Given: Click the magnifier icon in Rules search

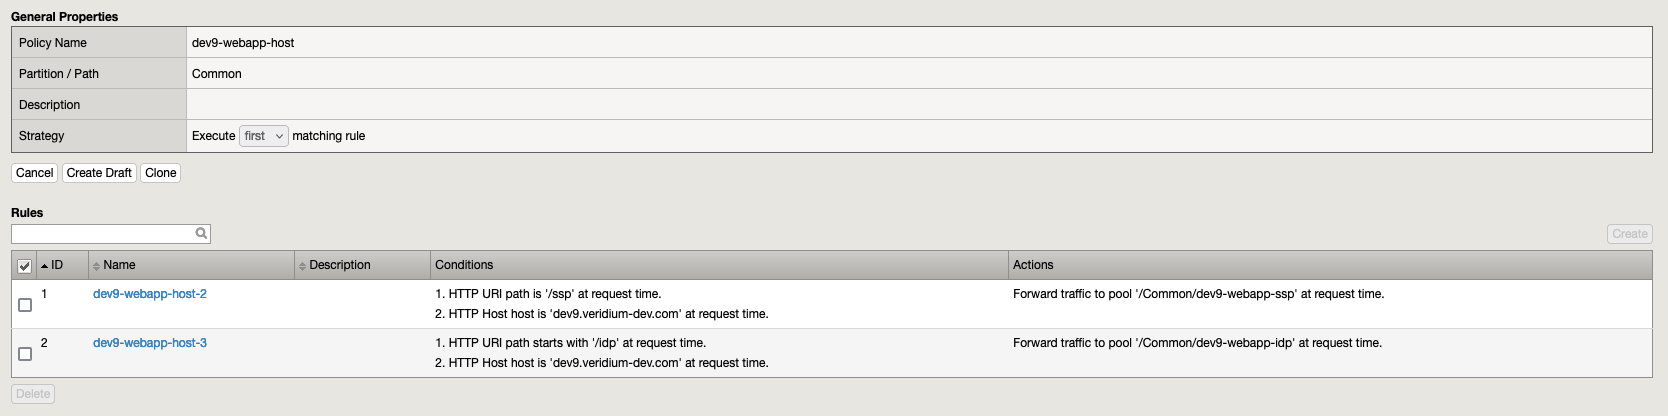Looking at the screenshot, I should point(201,234).
